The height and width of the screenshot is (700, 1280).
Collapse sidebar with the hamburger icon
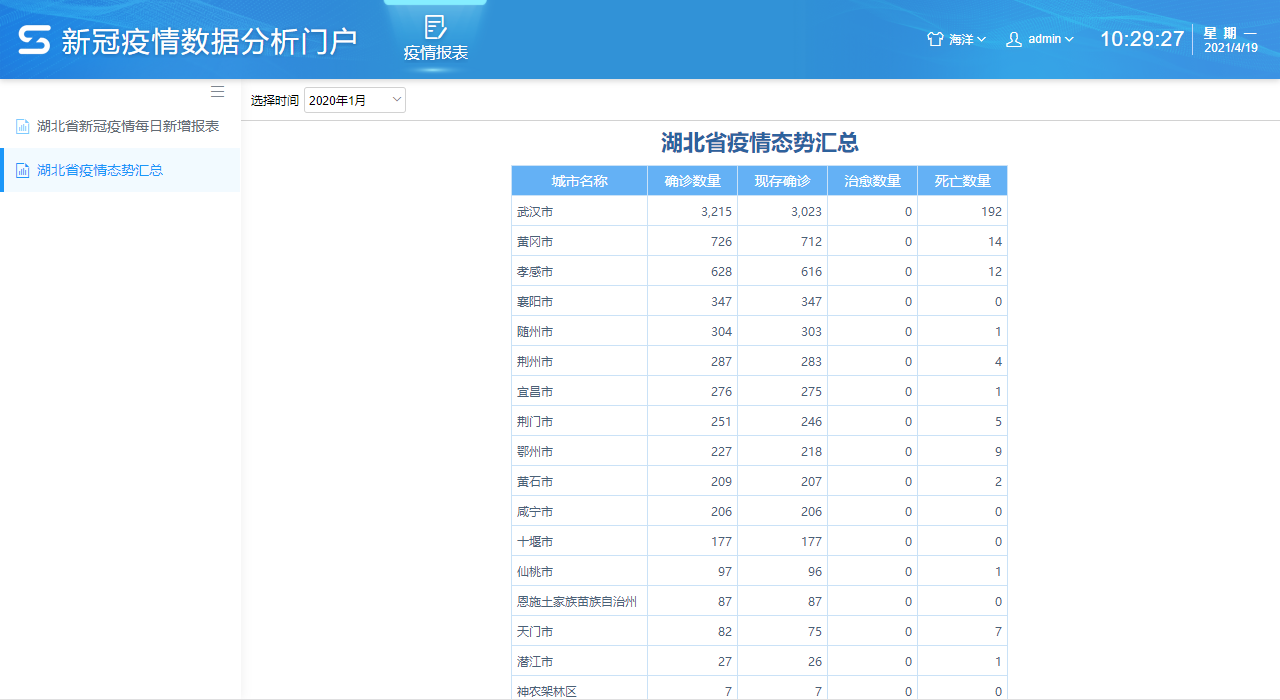tap(217, 92)
